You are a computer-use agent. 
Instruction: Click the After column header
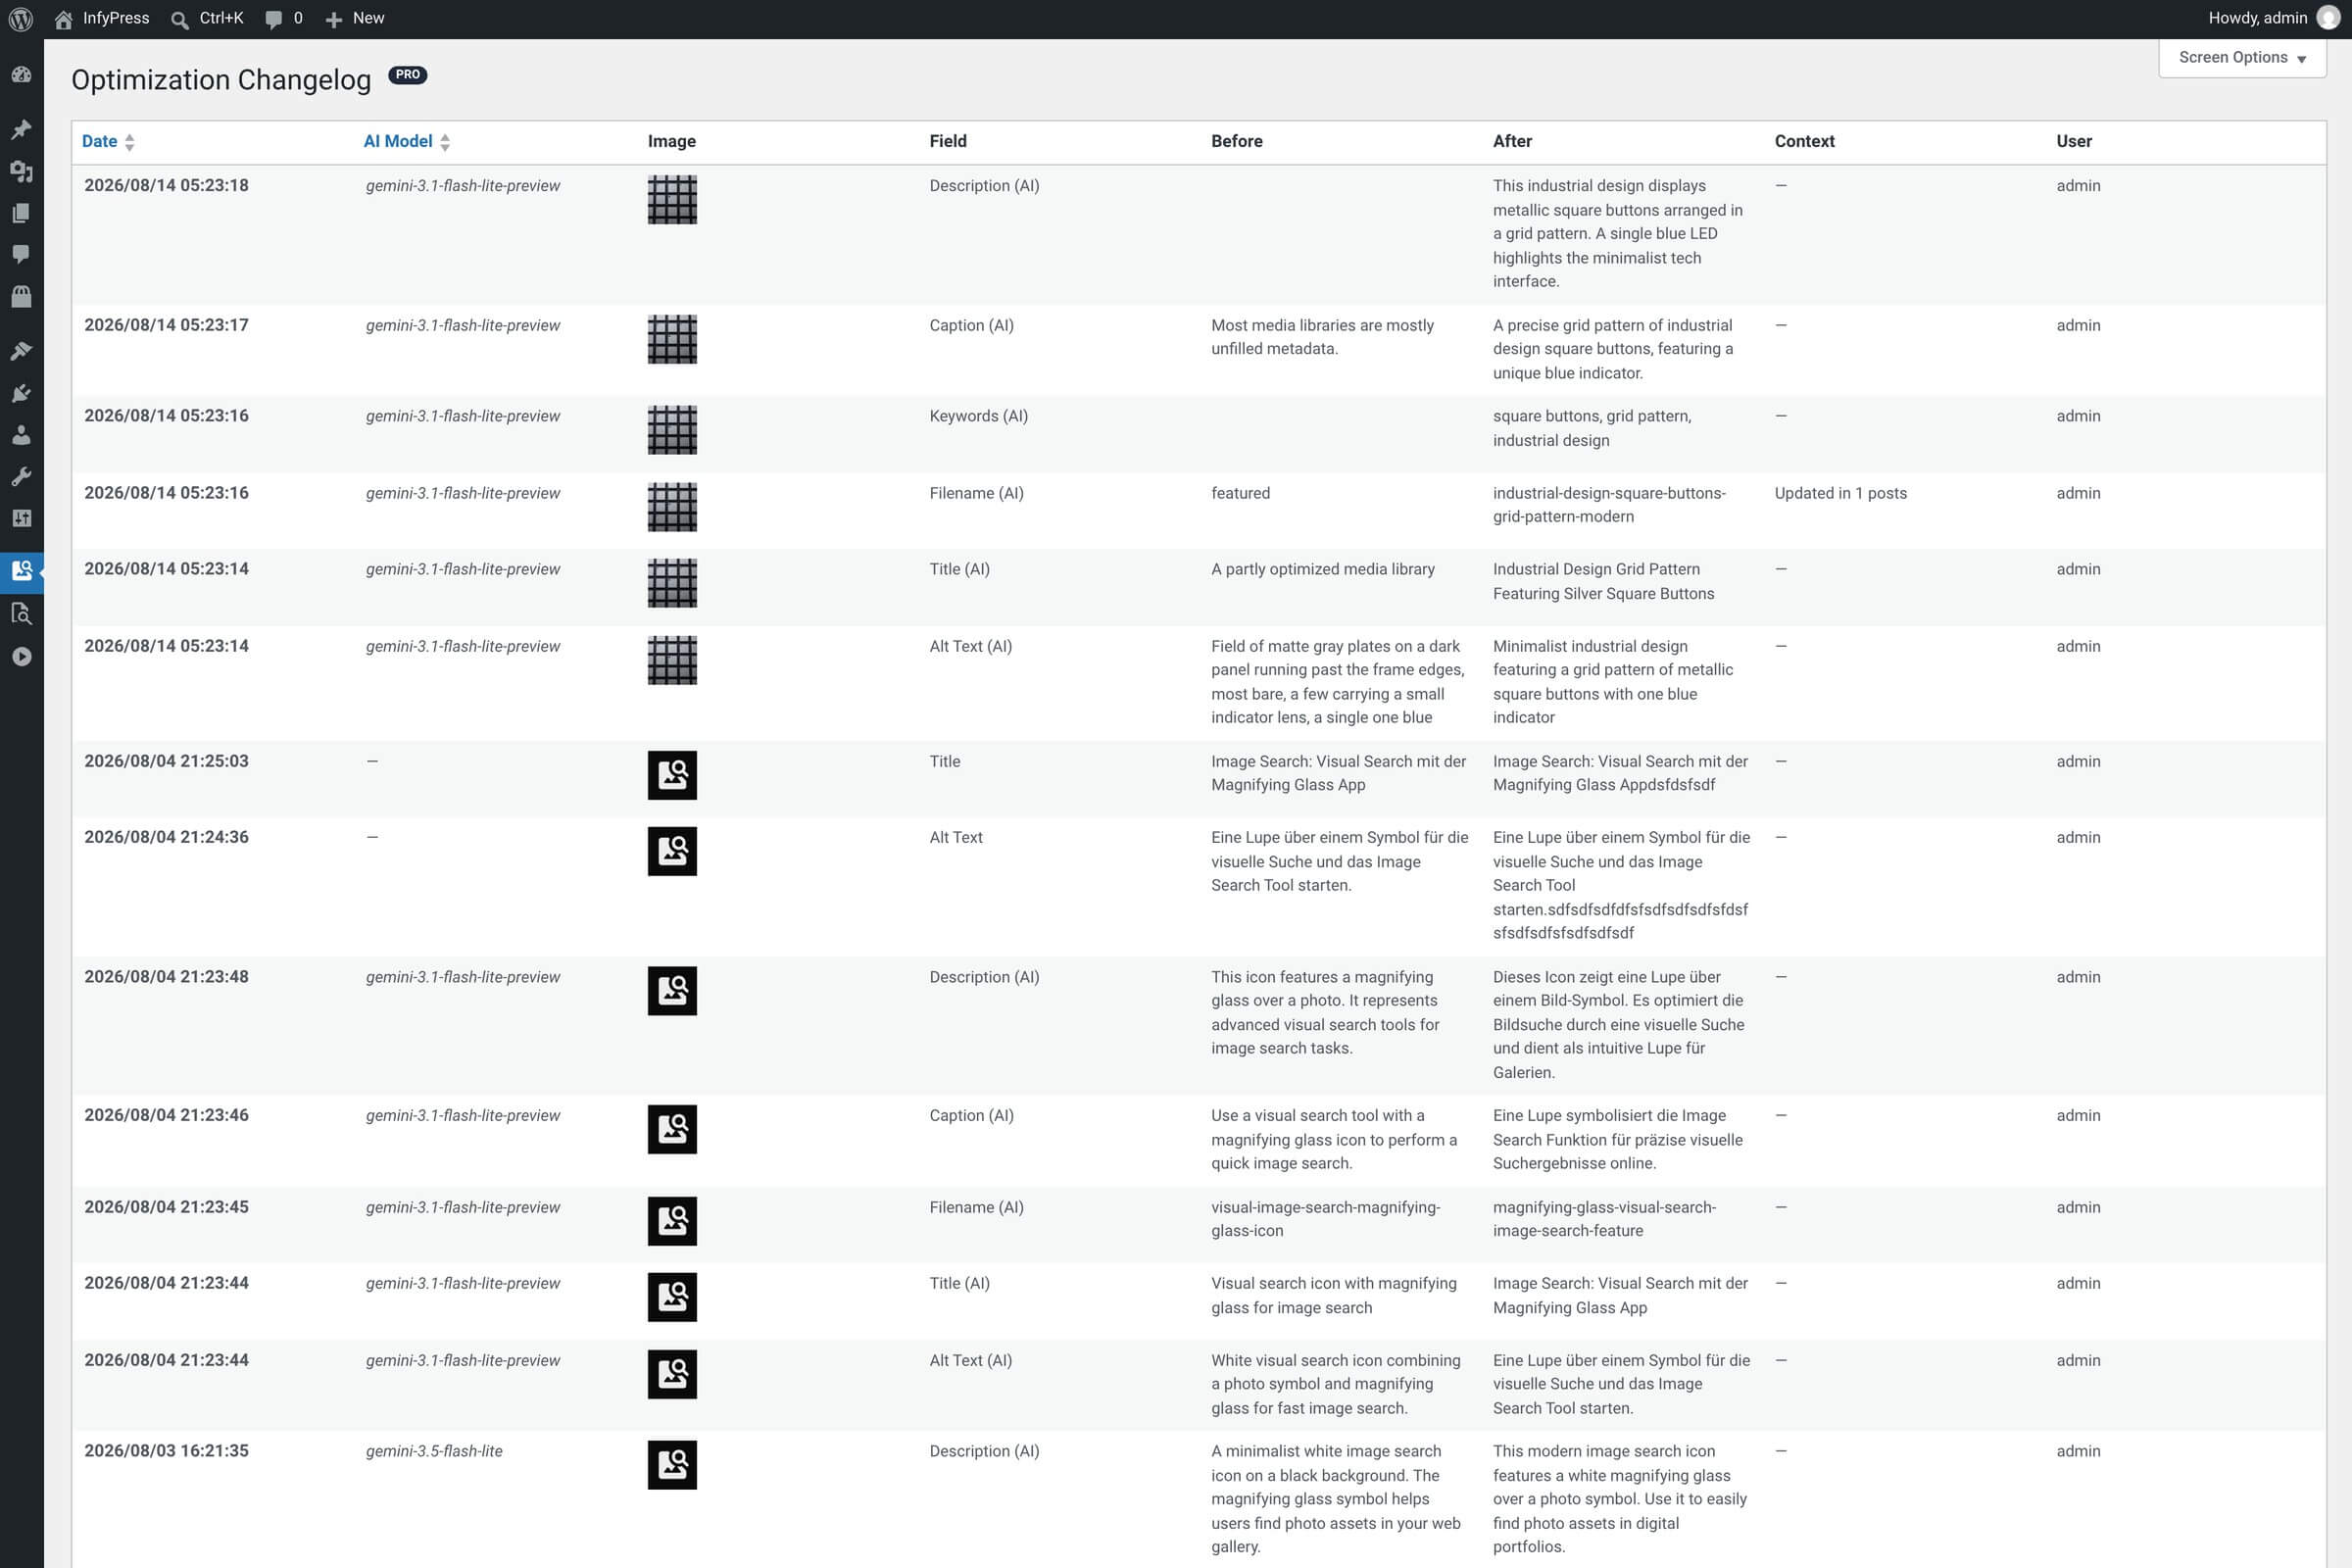pos(1512,141)
